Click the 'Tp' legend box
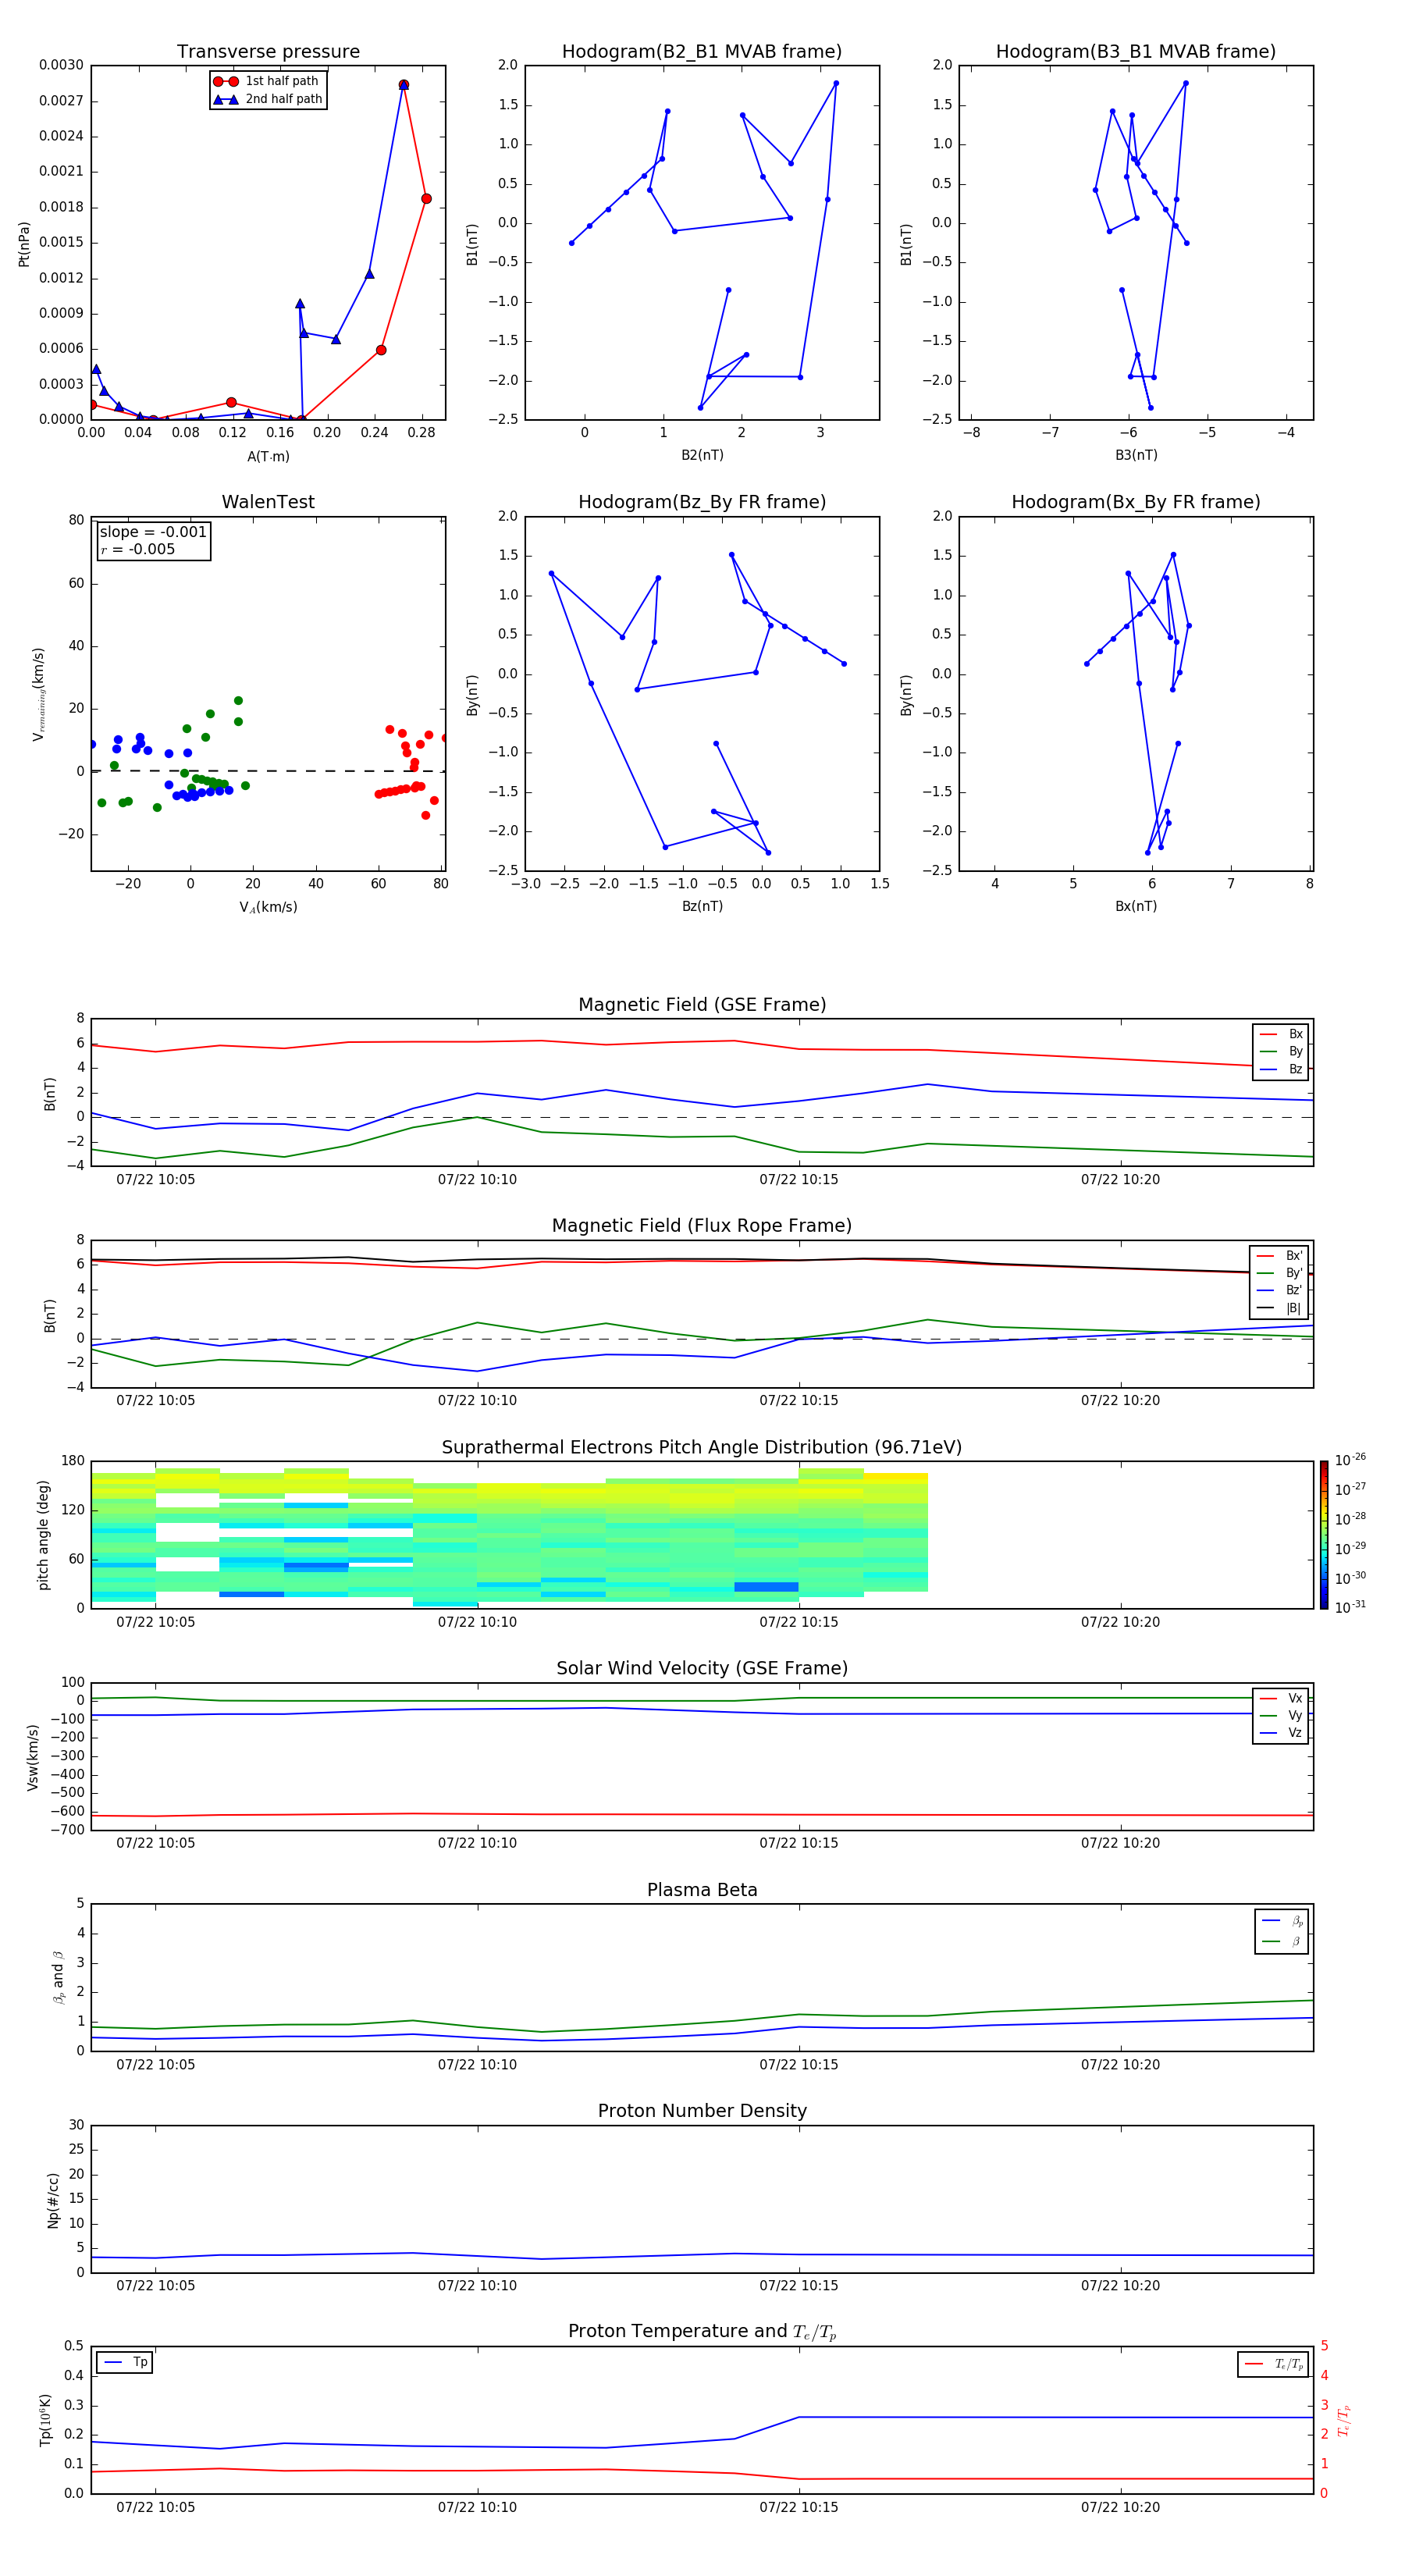The width and height of the screenshot is (1405, 2576). click(125, 2362)
